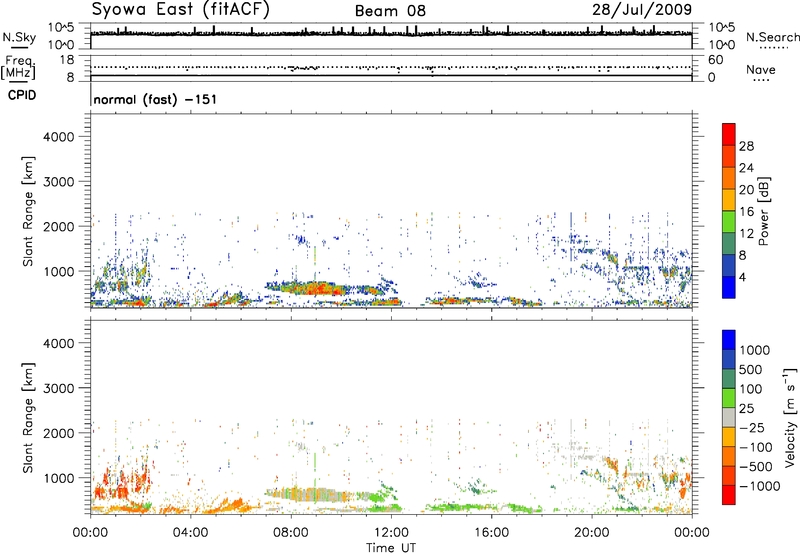Click the '-1000' velocity colorbar value
This screenshot has height=554, width=800.
tap(760, 486)
